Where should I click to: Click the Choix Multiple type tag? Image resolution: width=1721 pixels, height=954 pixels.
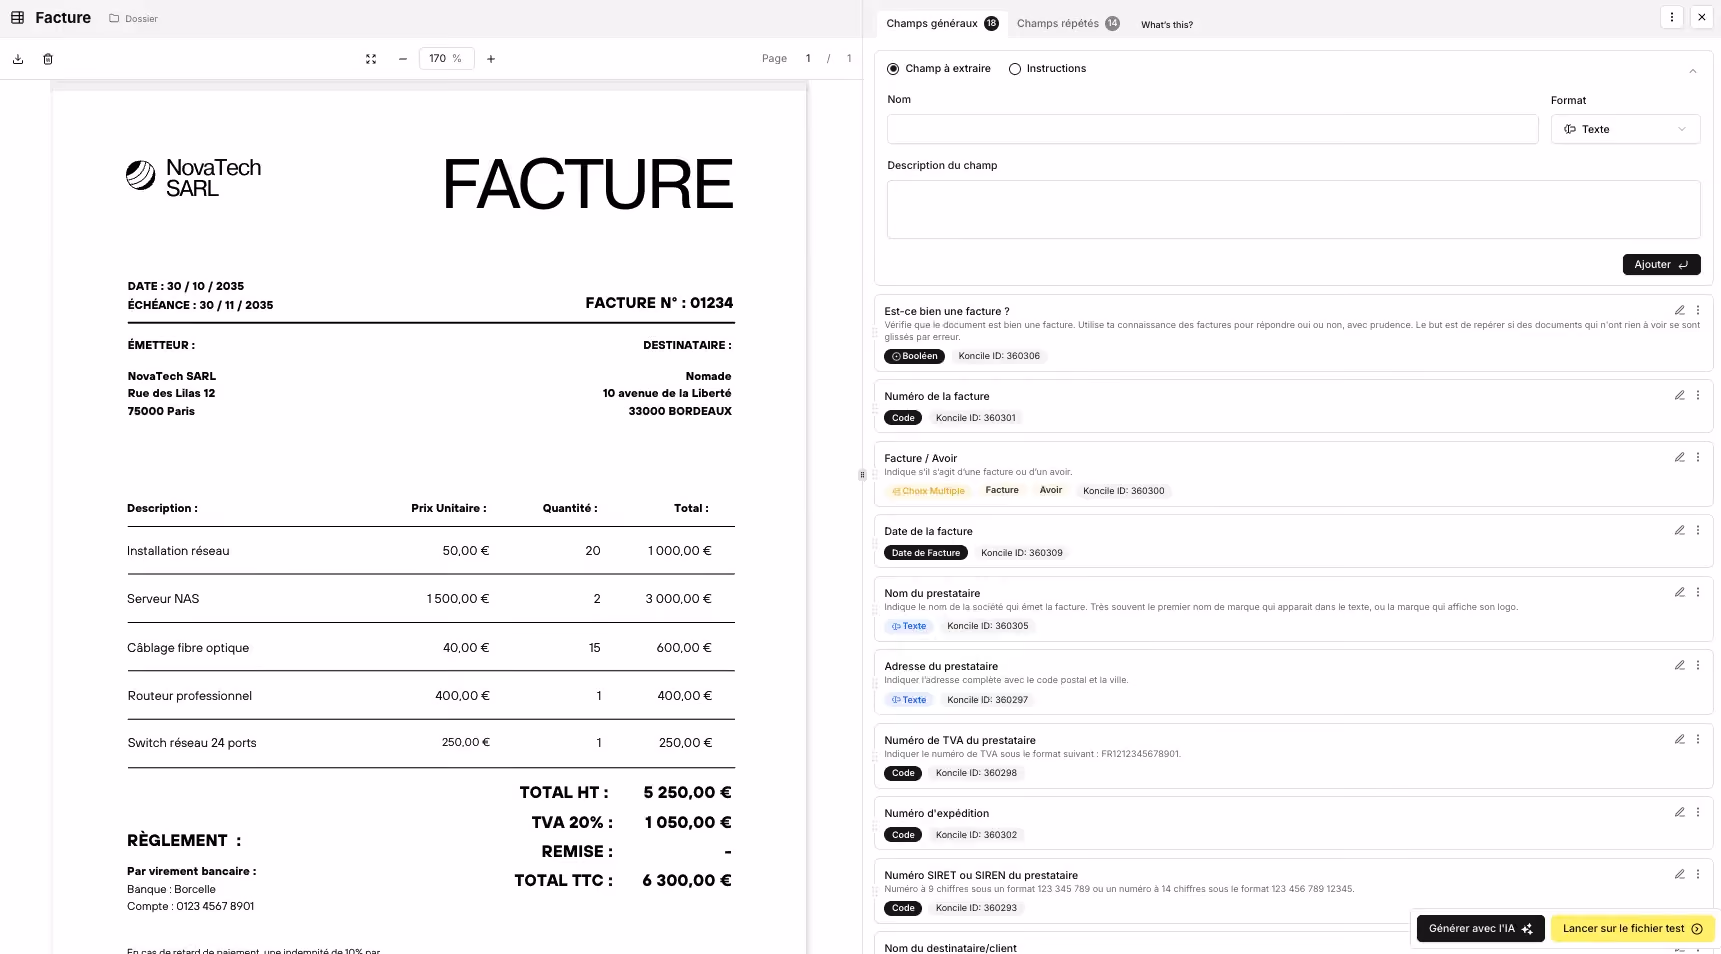pos(928,491)
